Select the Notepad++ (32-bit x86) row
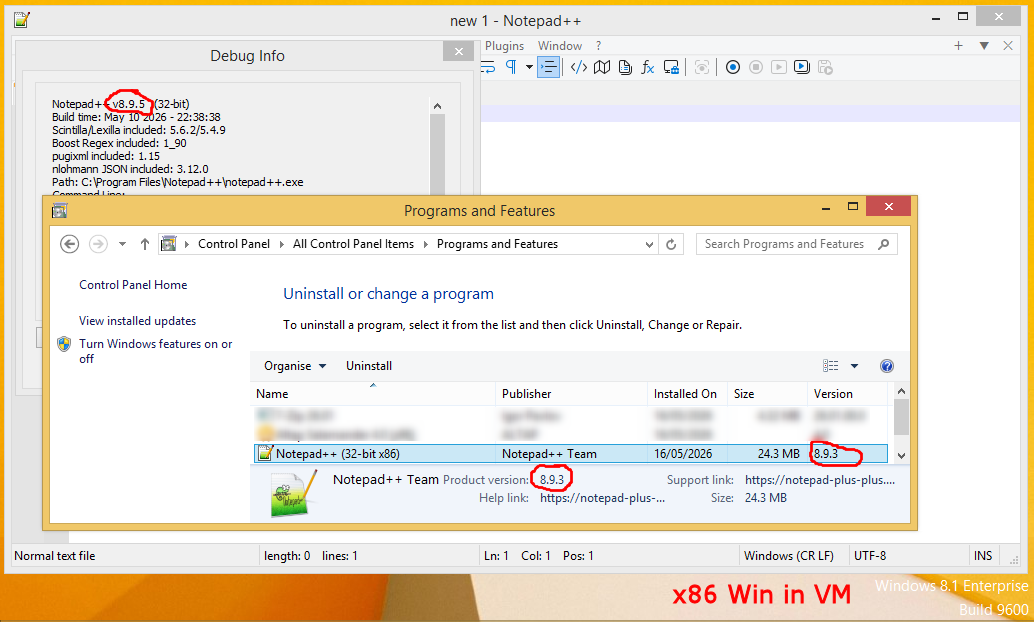 571,454
